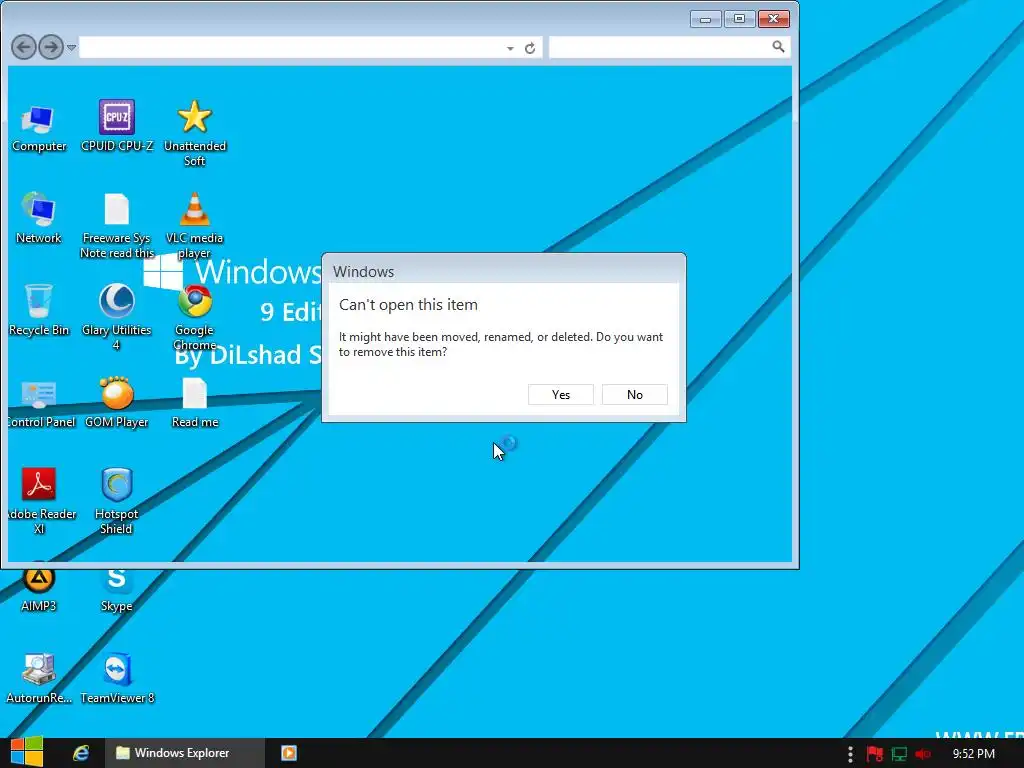Open the recent locations dropdown arrow

(x=71, y=48)
